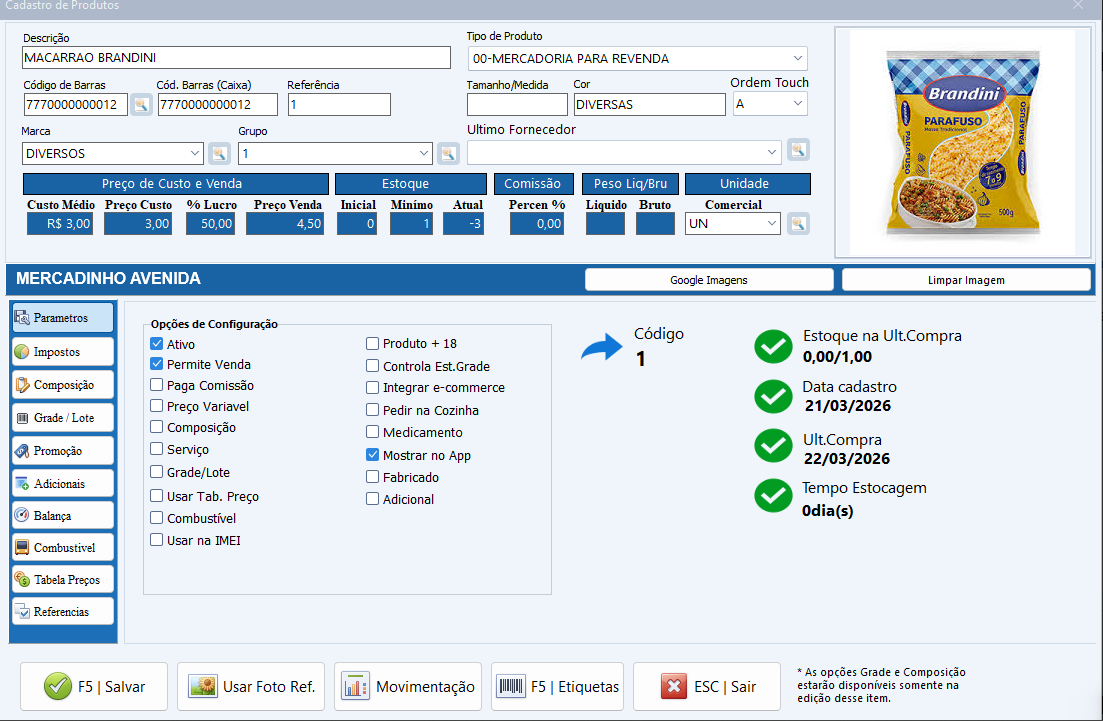Click search icon beside Ultimo Fornecedor
The image size is (1103, 721).
point(798,150)
